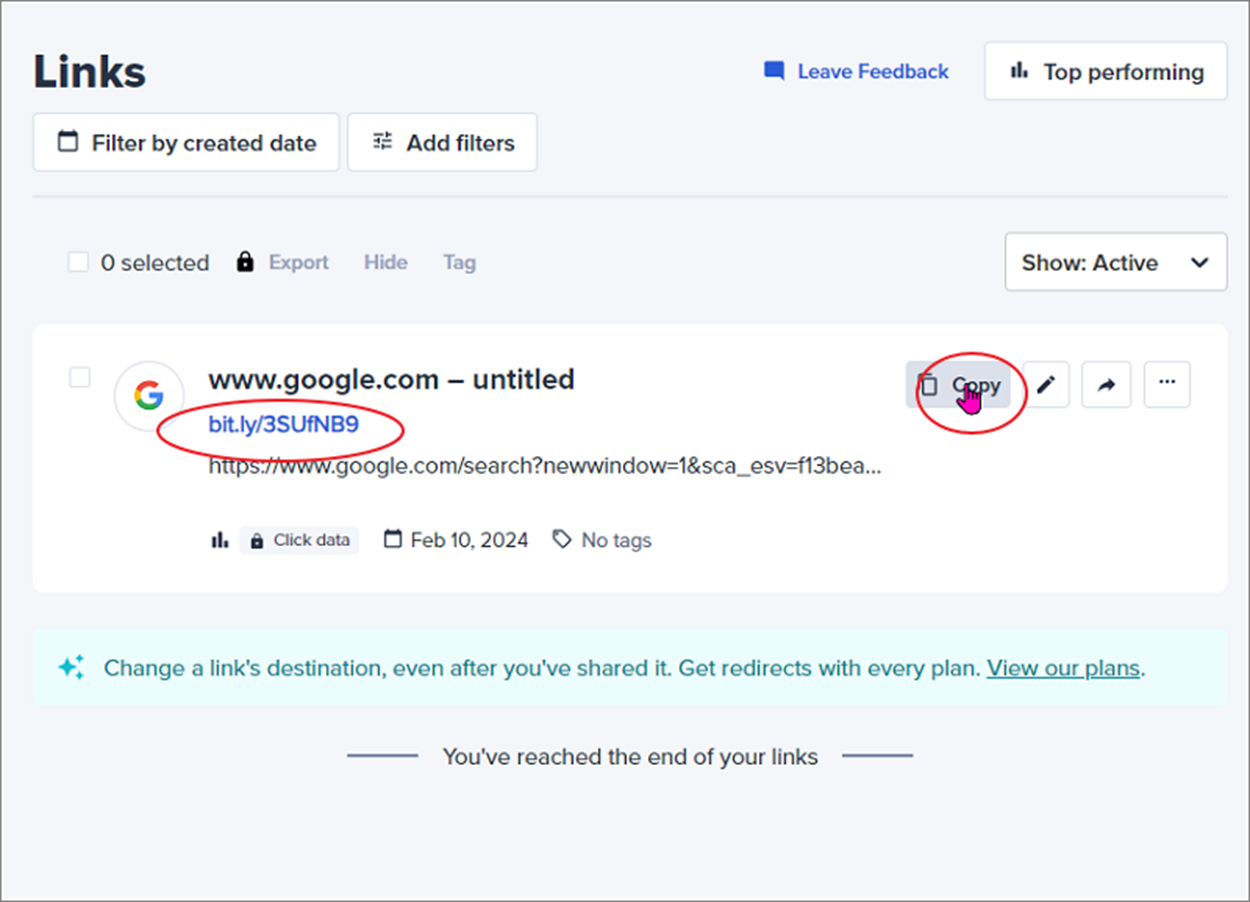This screenshot has height=902, width=1250.
Task: Edit the link with pencil icon
Action: [x=1046, y=385]
